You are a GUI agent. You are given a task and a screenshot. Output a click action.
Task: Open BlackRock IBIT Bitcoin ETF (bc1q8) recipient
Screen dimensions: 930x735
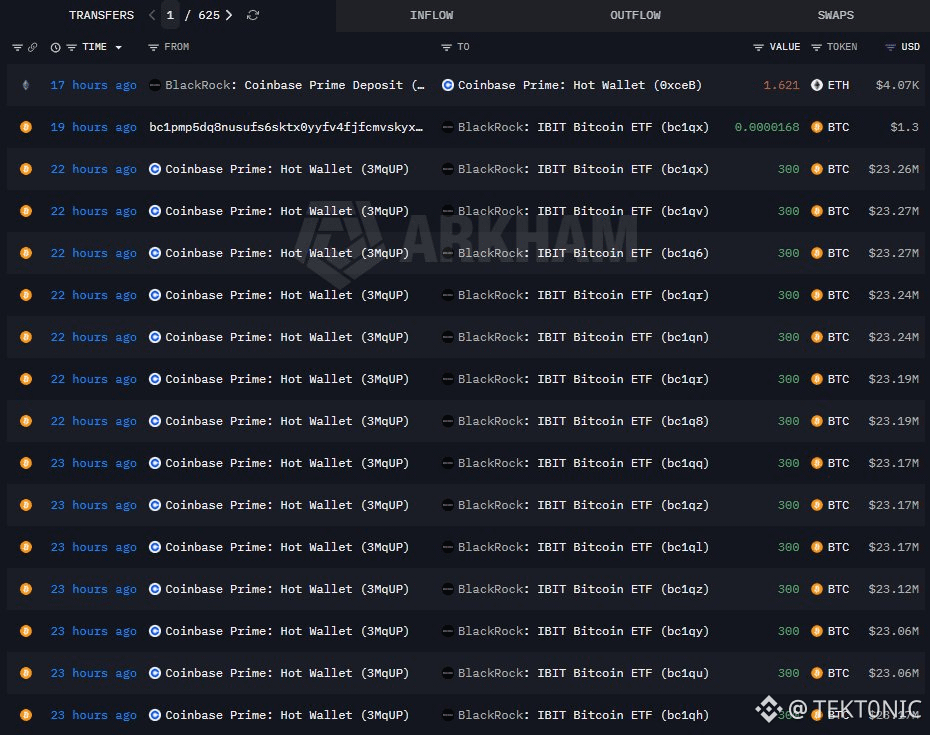[583, 421]
